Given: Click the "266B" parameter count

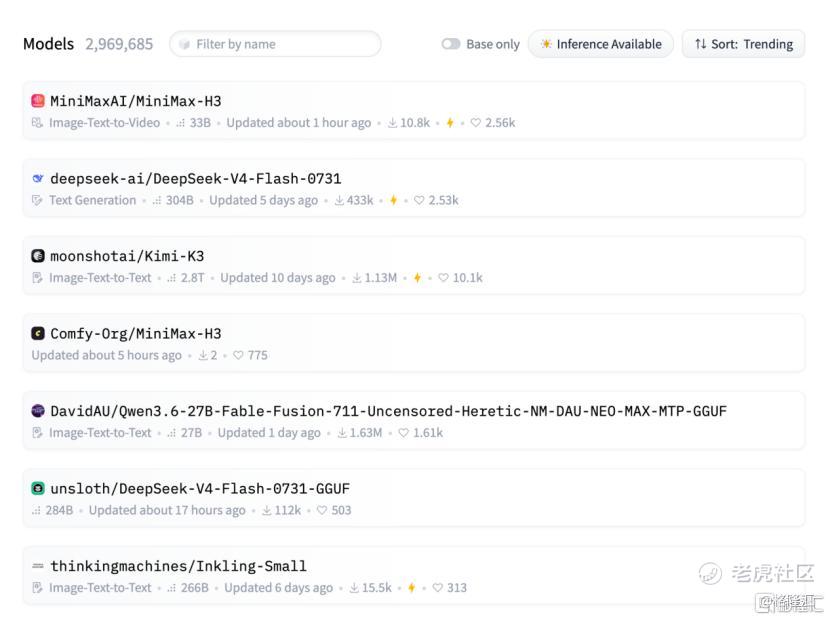Looking at the screenshot, I should (x=194, y=588).
